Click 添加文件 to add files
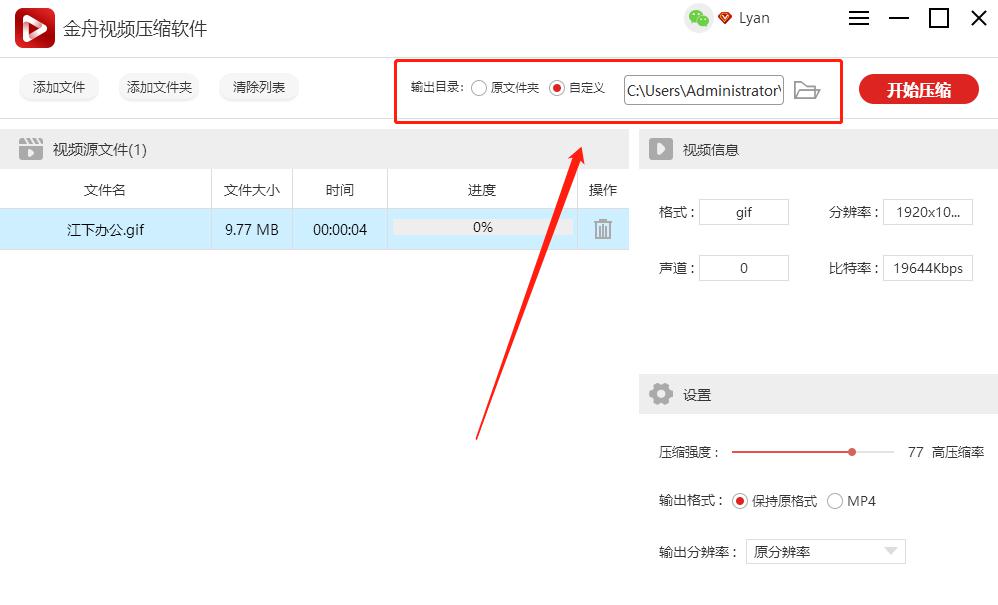This screenshot has height=605, width=998. pyautogui.click(x=58, y=87)
